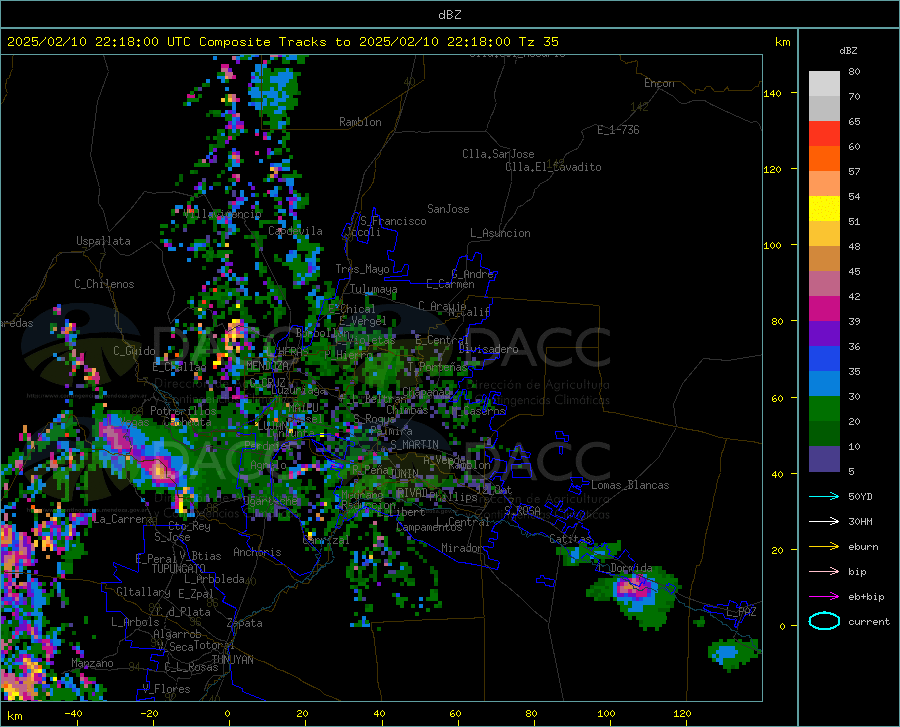Select the brown legend swatch above 45

click(x=824, y=259)
